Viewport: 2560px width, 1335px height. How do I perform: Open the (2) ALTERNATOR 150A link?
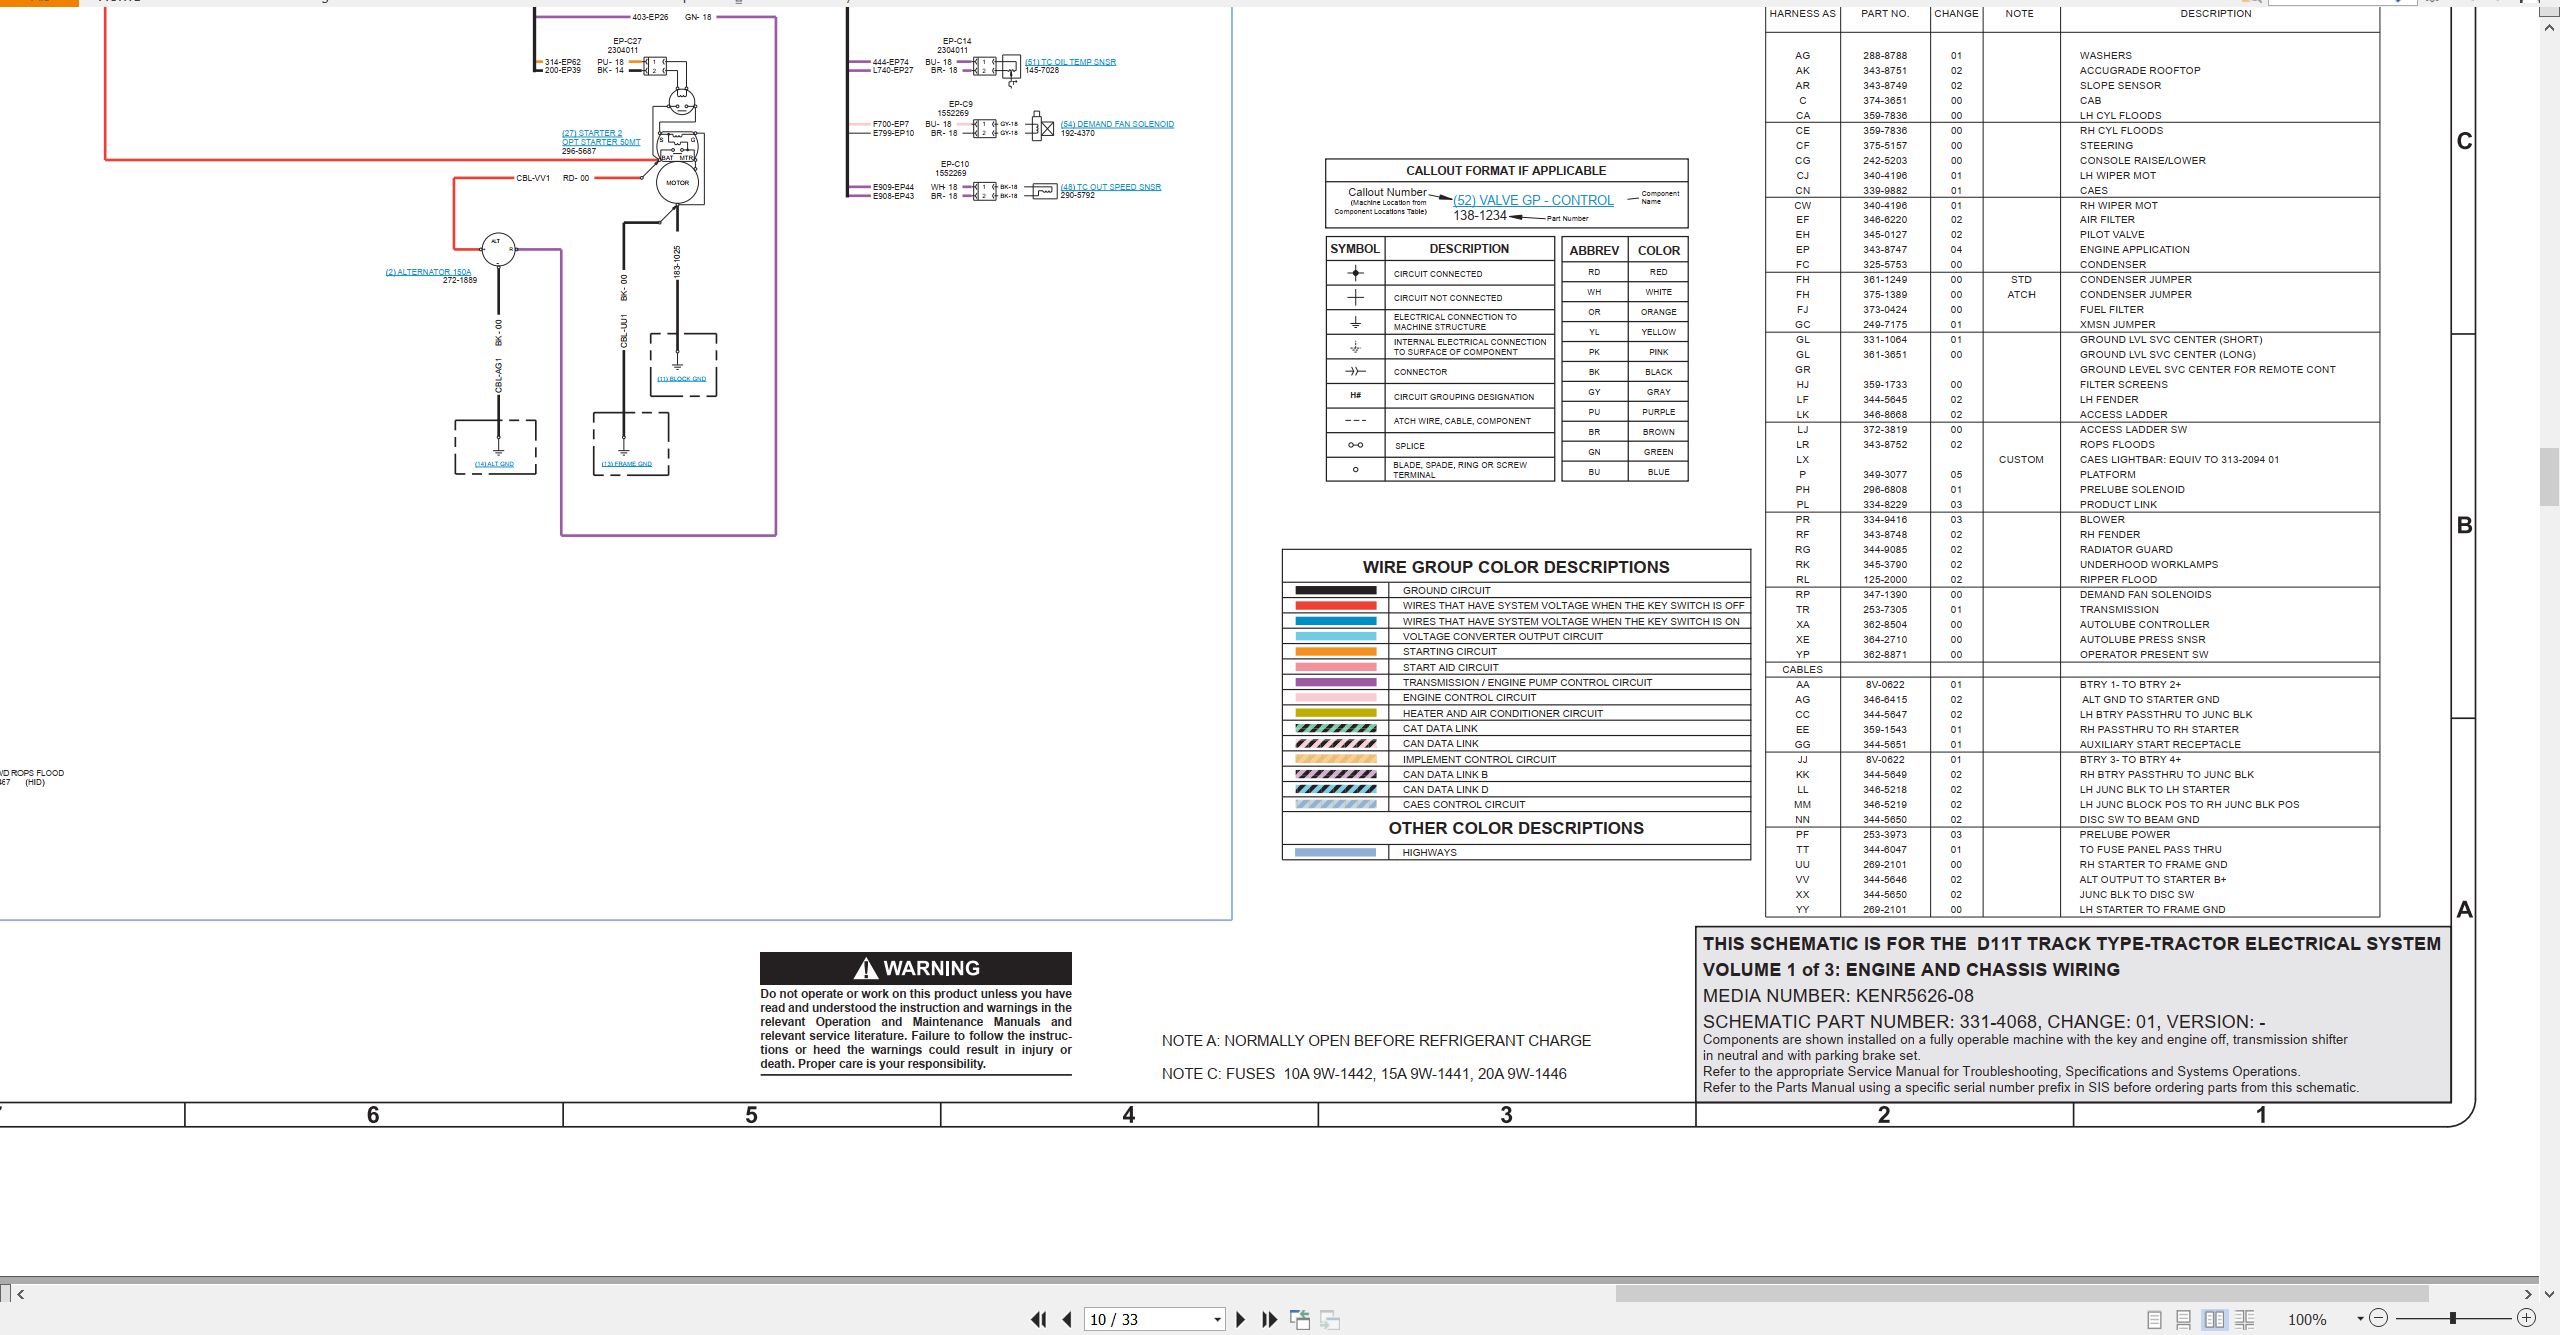pos(428,272)
